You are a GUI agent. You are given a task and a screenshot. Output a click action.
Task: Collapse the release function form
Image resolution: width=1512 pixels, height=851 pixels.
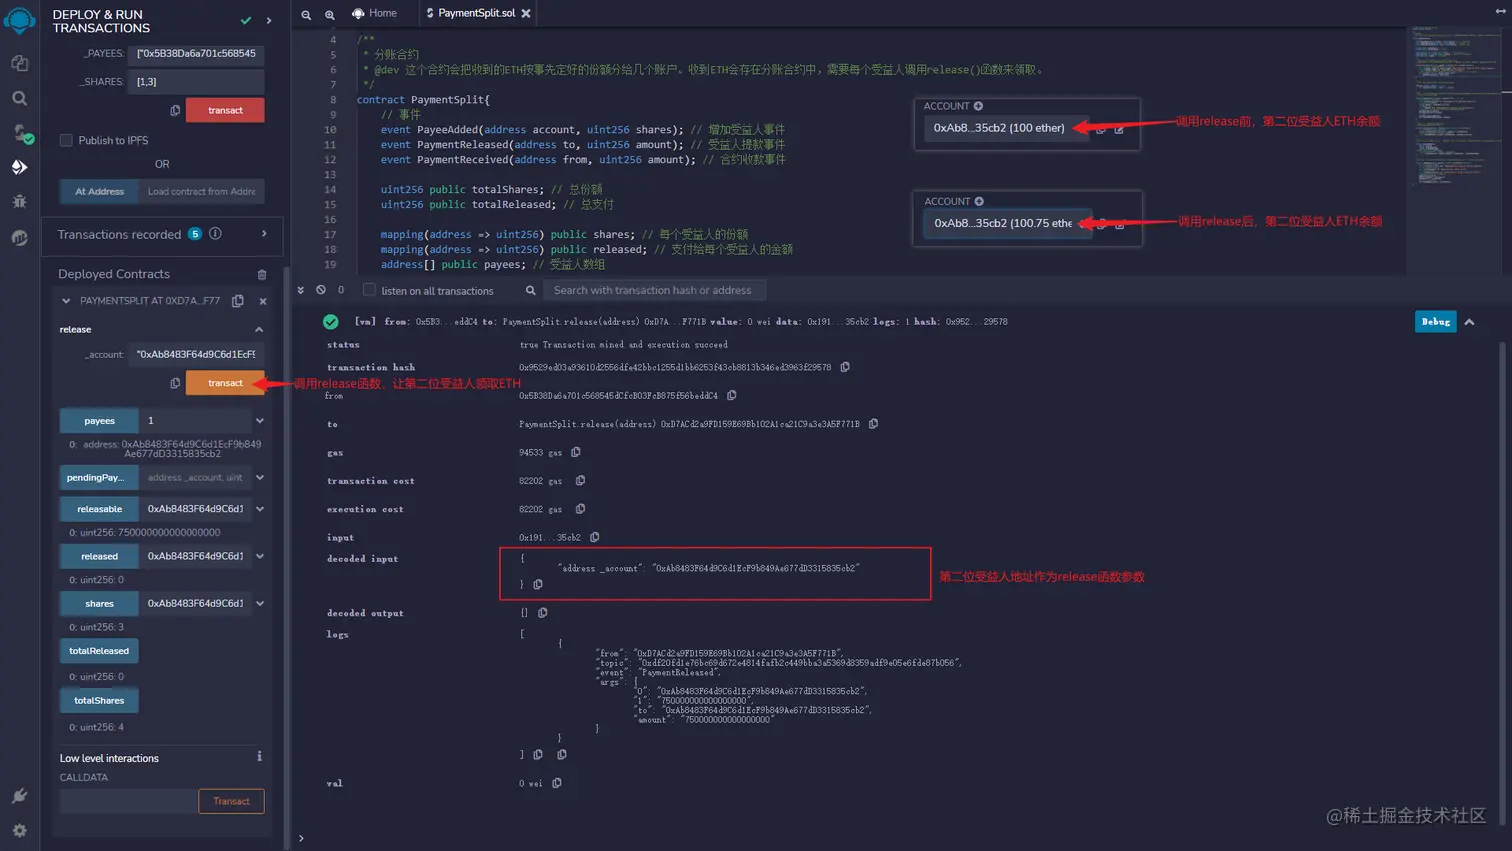(259, 329)
